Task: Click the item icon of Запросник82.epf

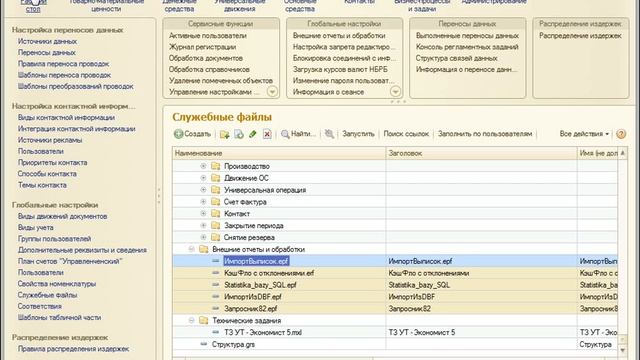Action: pos(216,308)
